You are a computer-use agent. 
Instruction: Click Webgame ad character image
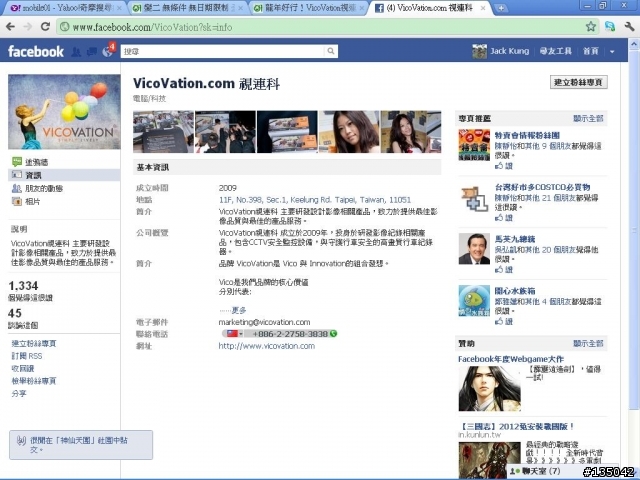tap(489, 389)
